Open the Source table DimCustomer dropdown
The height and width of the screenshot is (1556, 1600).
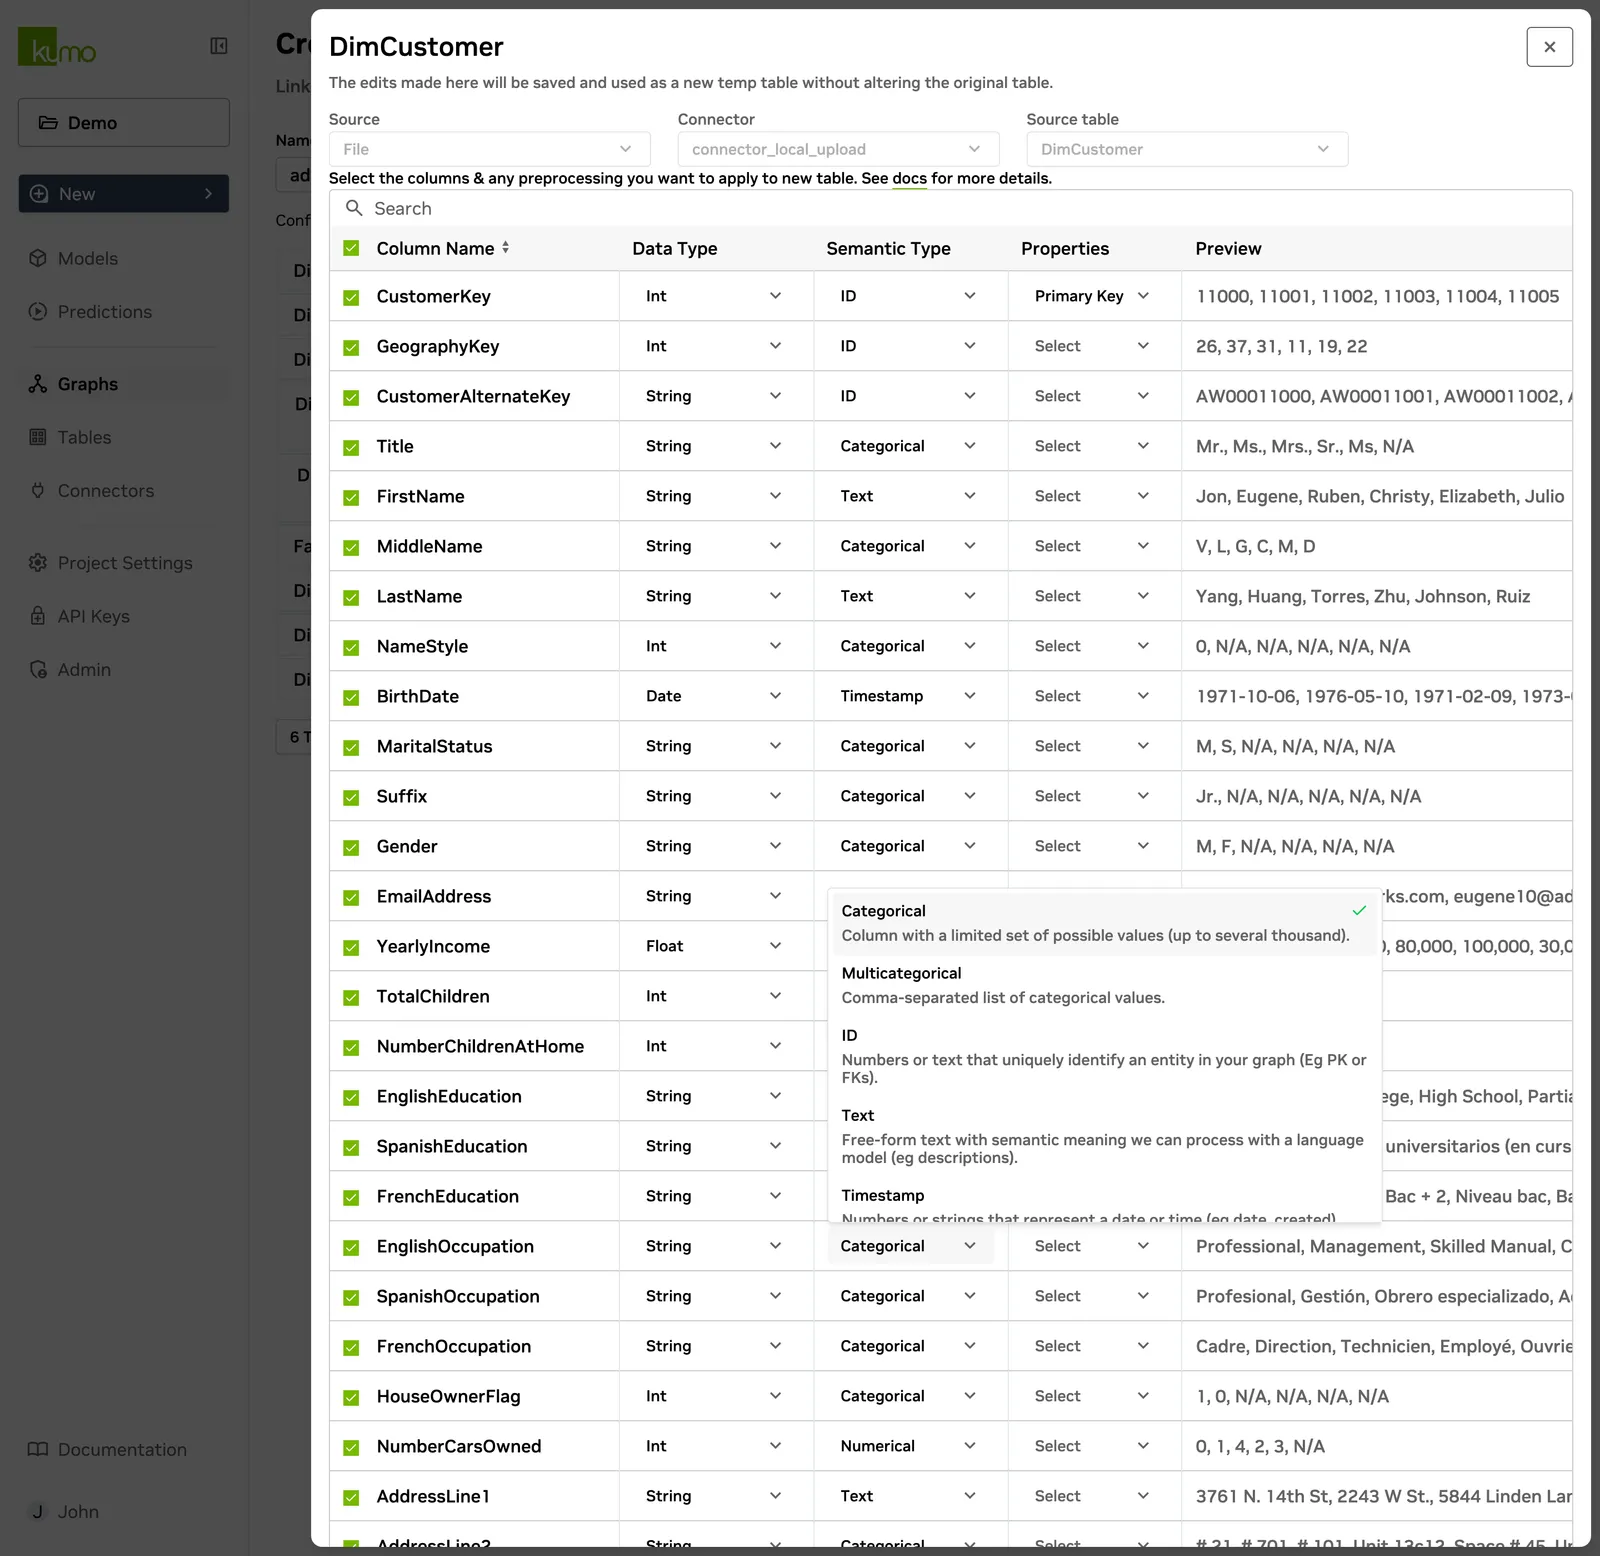click(x=1187, y=149)
